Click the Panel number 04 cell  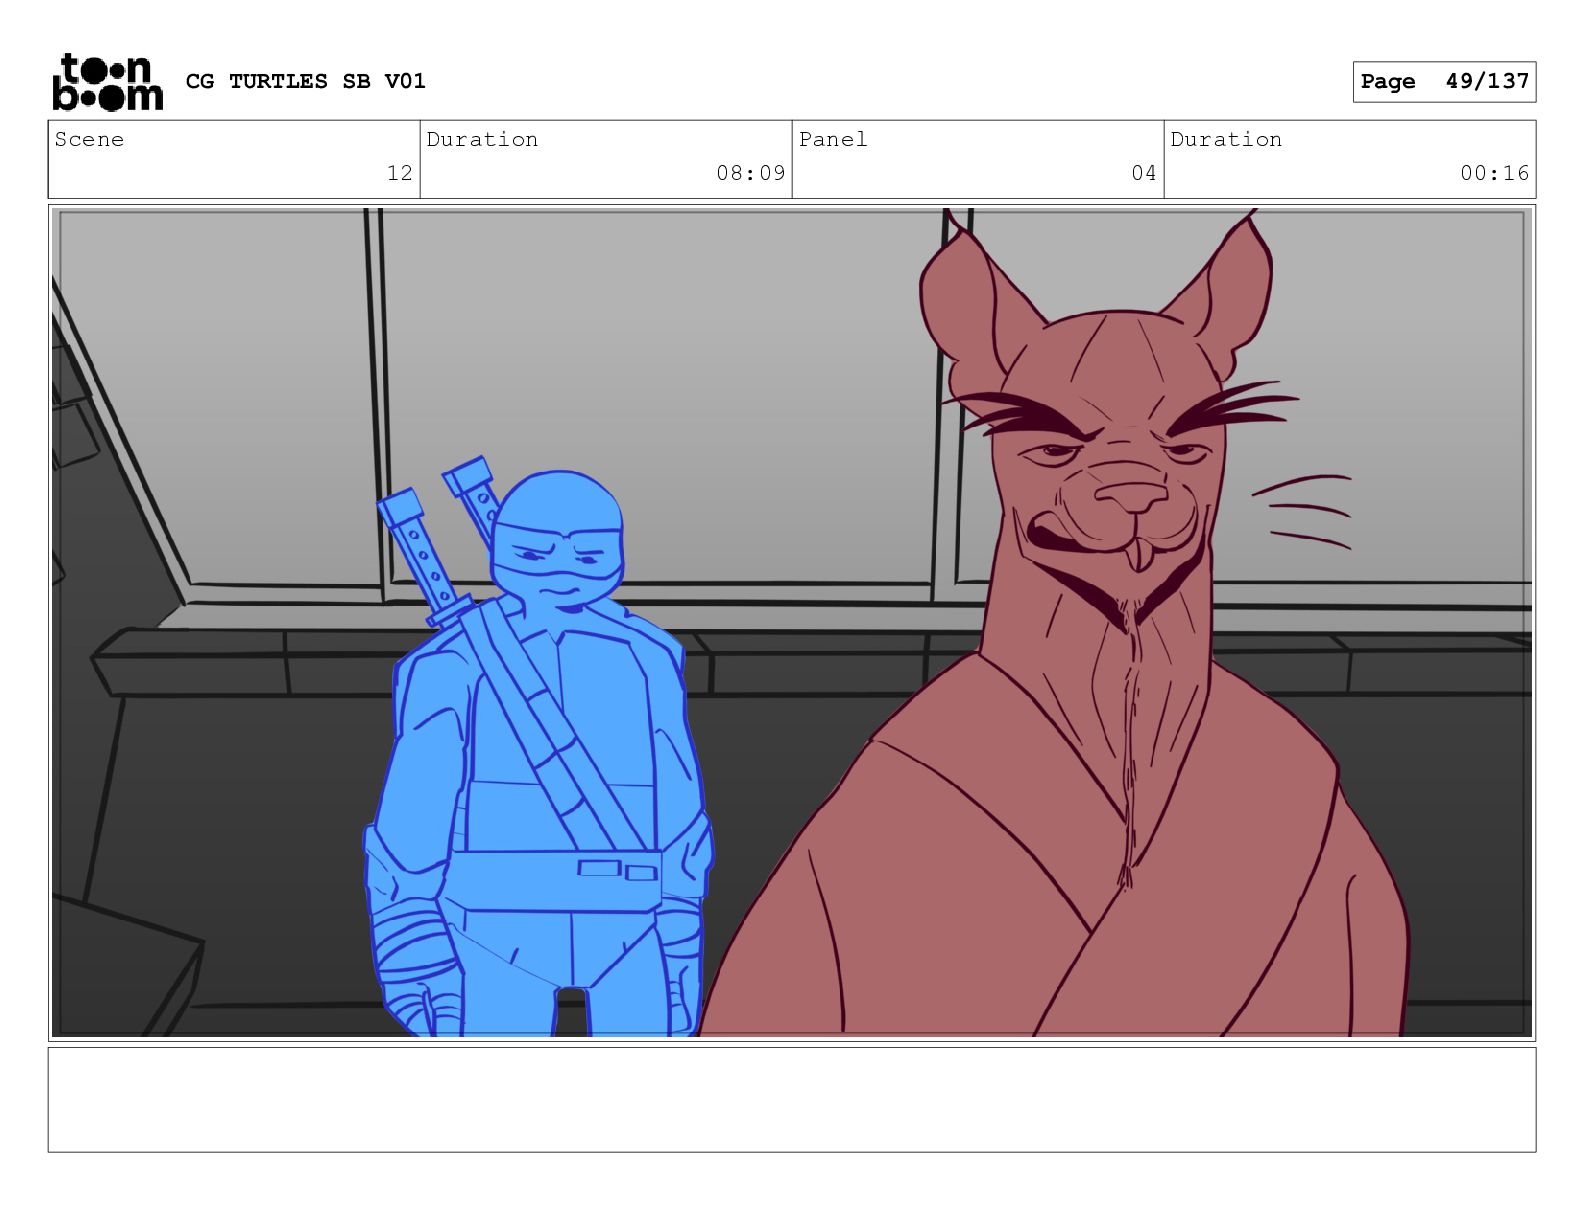tap(978, 160)
